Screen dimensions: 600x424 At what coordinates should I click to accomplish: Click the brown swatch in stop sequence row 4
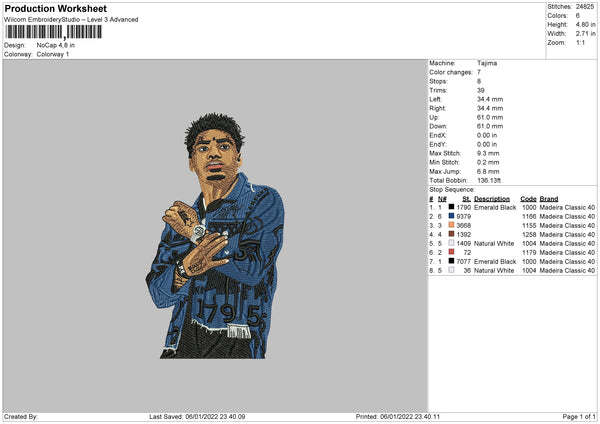(452, 234)
